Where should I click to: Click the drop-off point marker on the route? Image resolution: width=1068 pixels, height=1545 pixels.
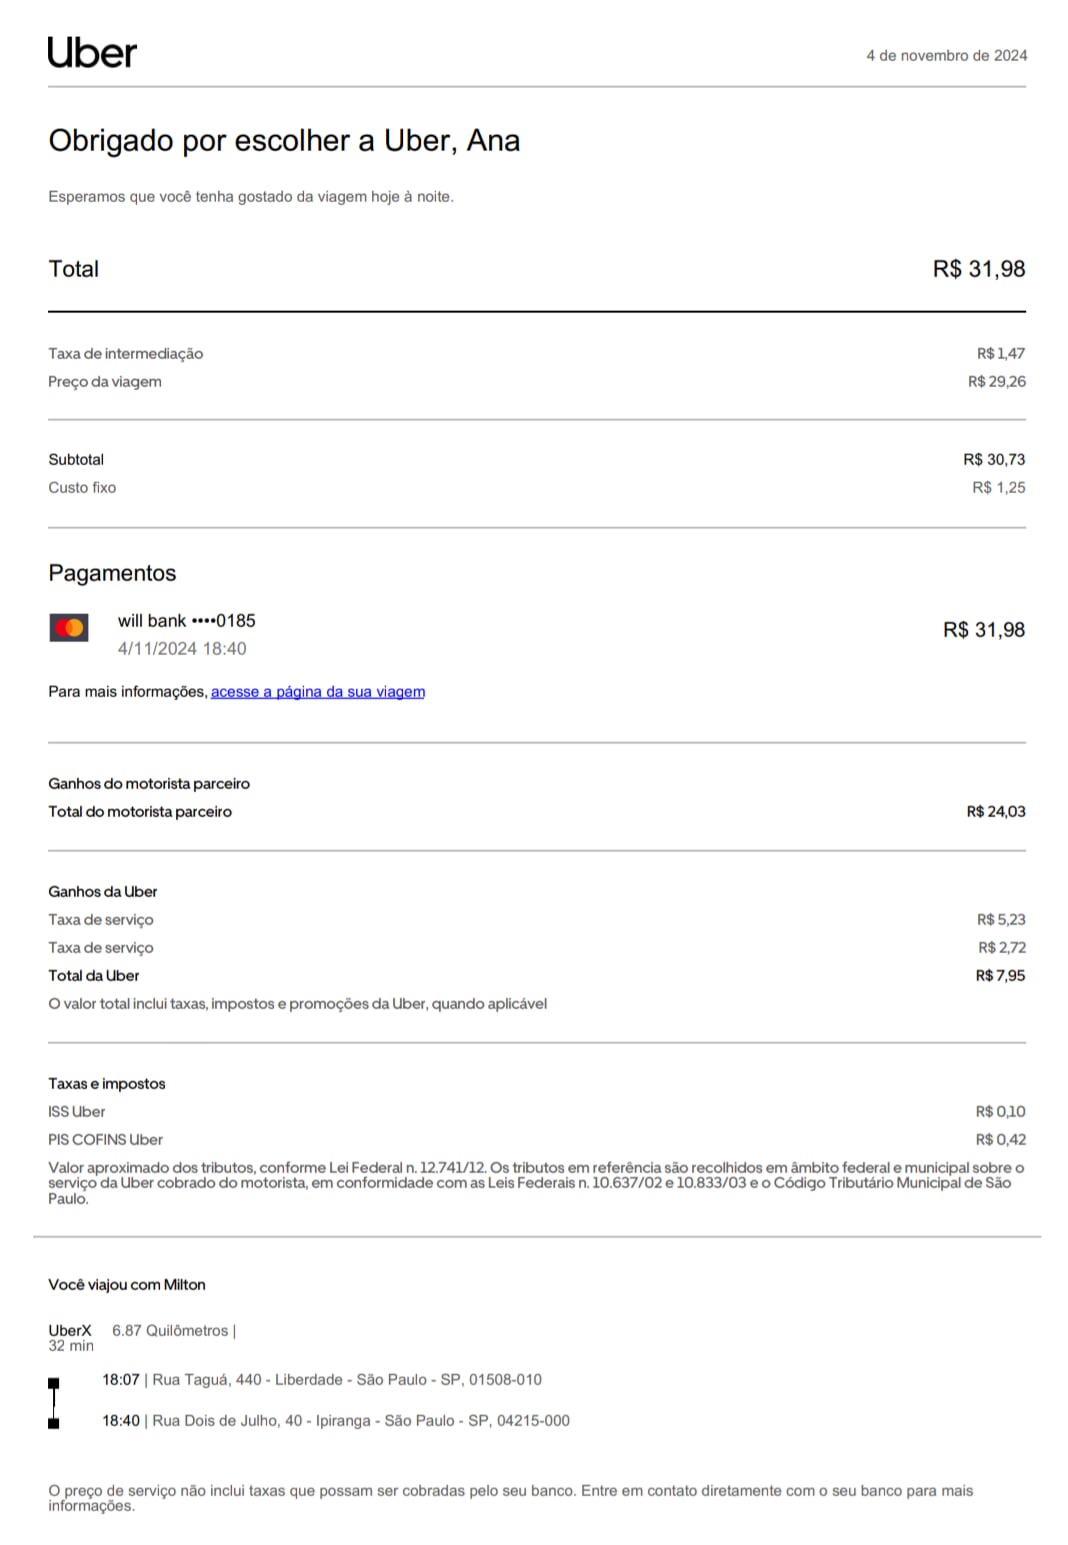[54, 1423]
